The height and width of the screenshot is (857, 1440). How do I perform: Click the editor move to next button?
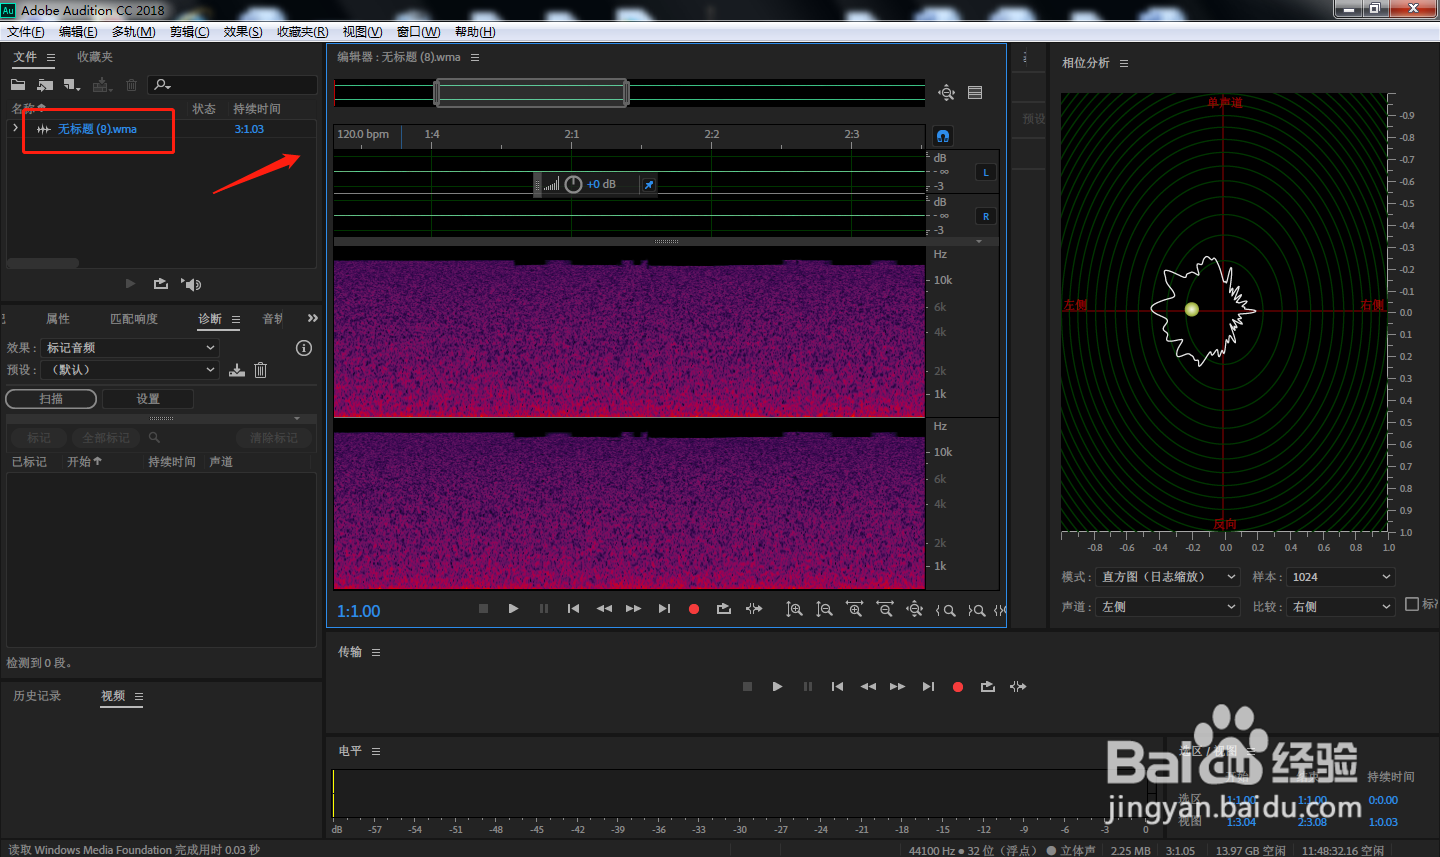(x=664, y=608)
